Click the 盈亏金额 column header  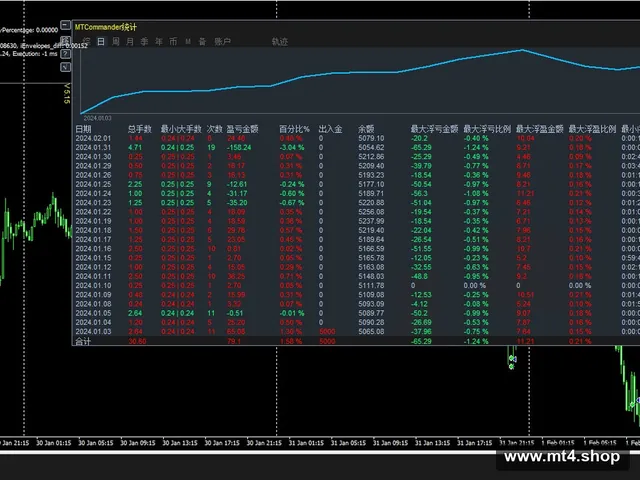(242, 129)
